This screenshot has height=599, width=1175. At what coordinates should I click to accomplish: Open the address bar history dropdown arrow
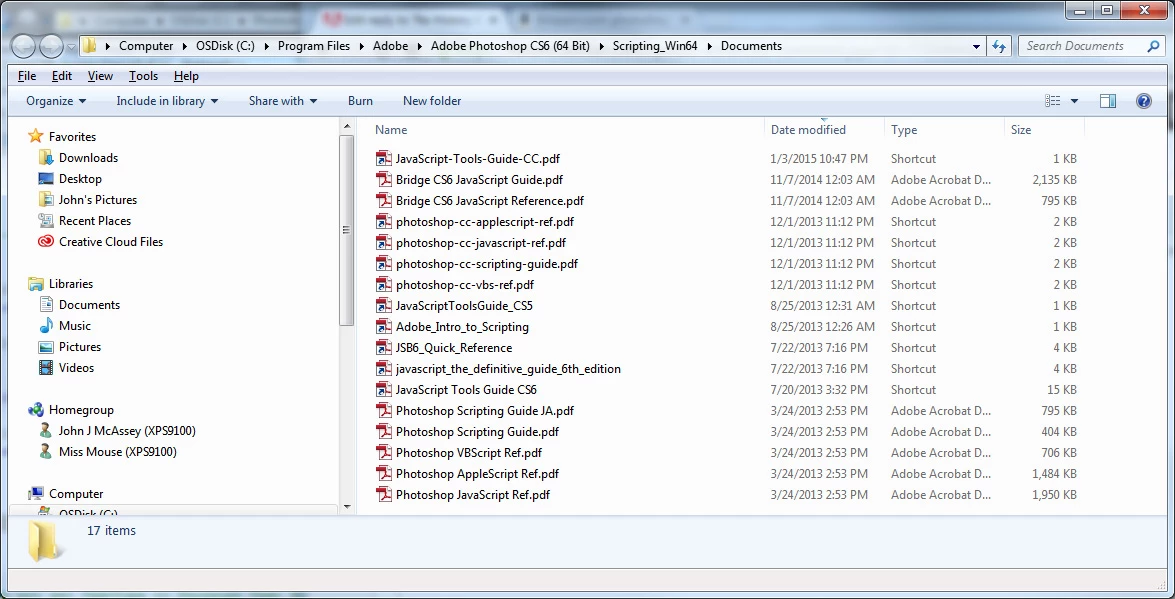click(x=976, y=46)
